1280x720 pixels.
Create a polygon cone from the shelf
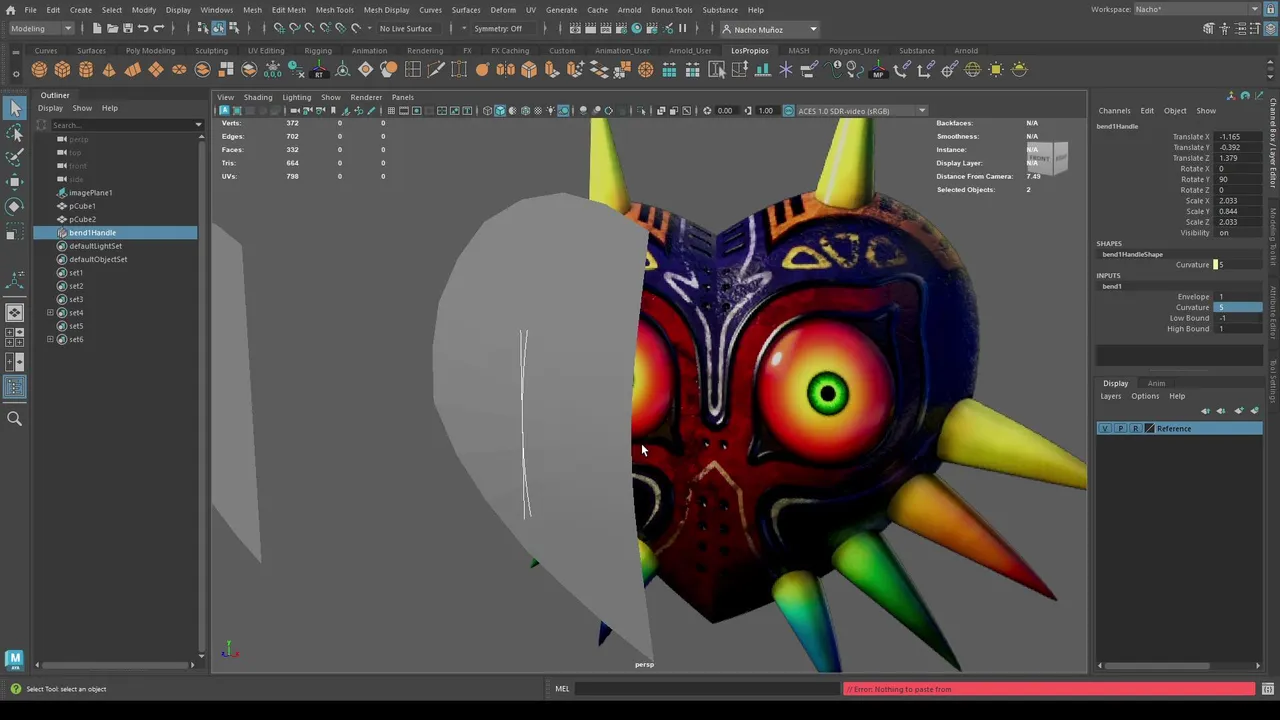[109, 70]
